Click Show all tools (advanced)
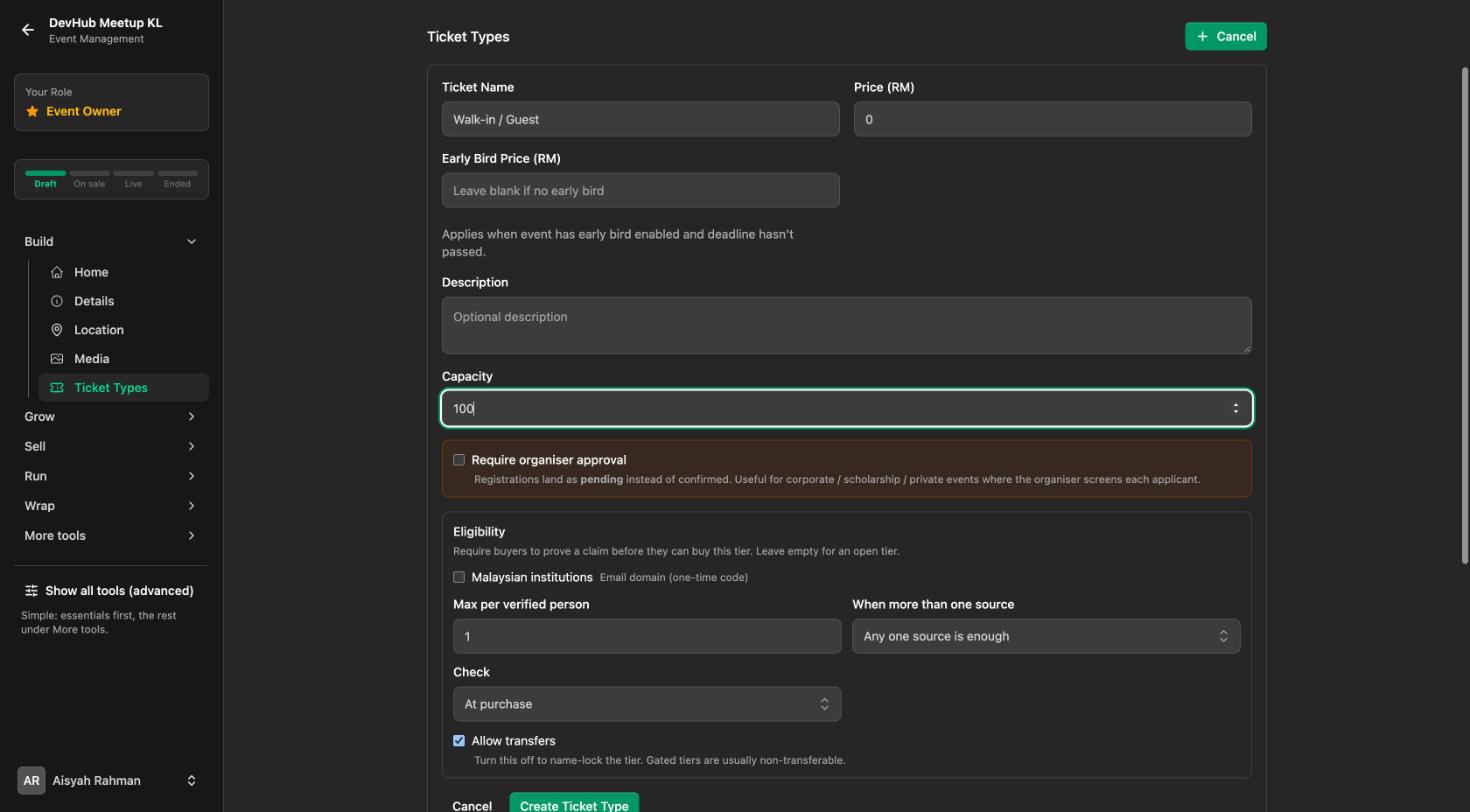Screen dimensions: 1470x812 point(109,591)
